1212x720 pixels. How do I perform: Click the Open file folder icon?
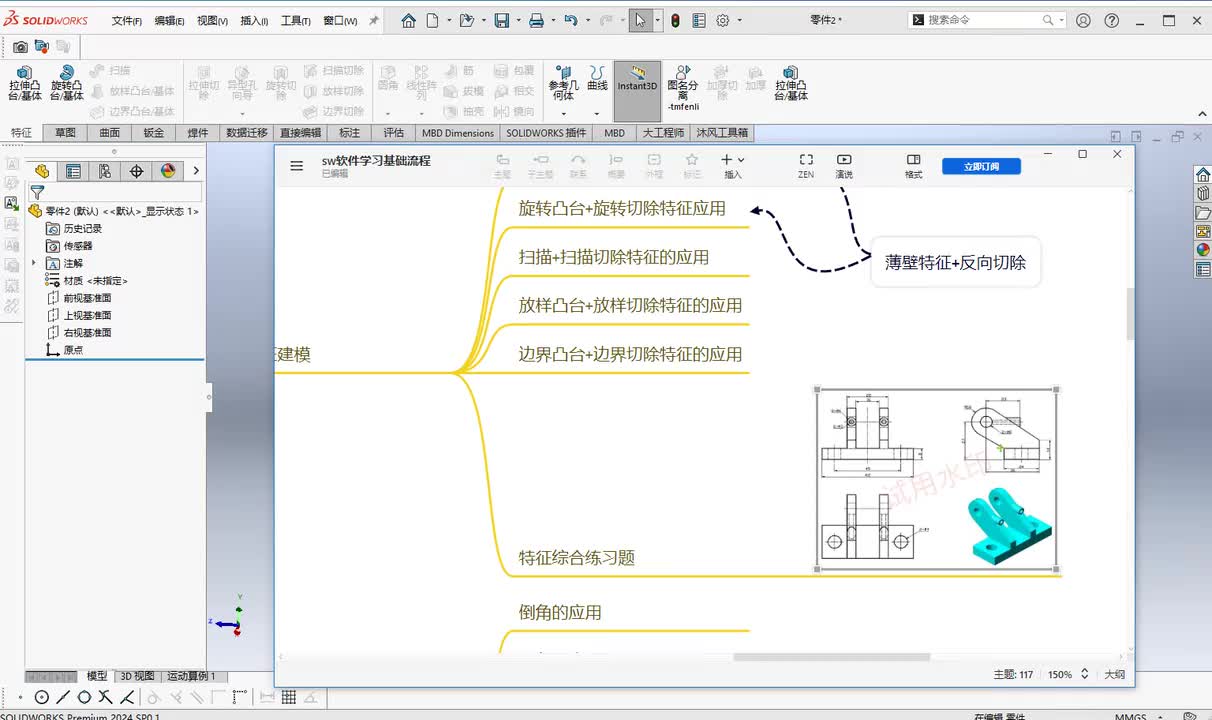(x=466, y=20)
